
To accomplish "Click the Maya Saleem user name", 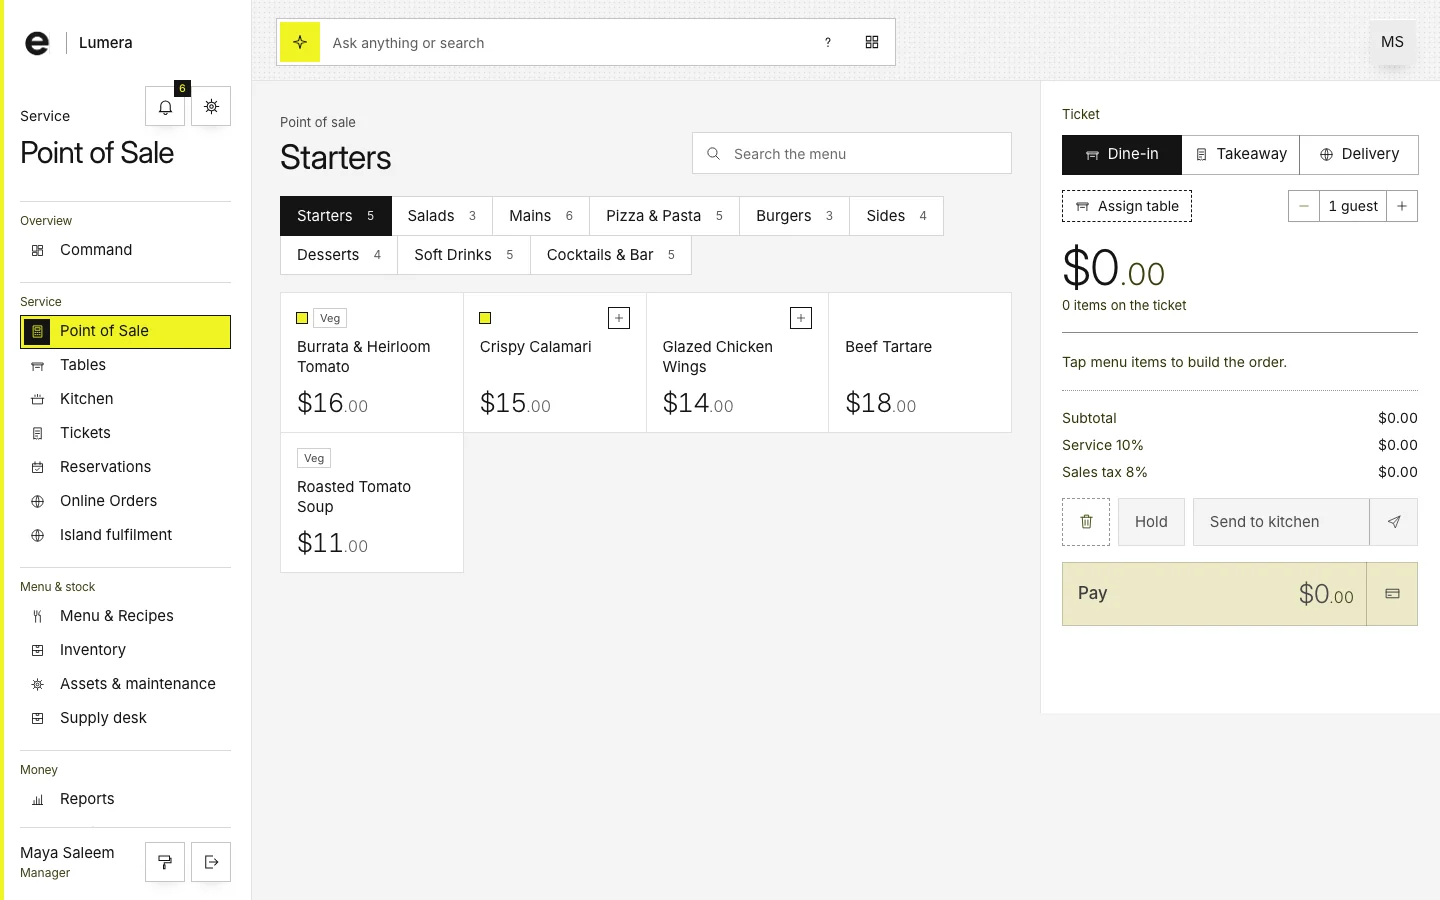I will pyautogui.click(x=67, y=853).
